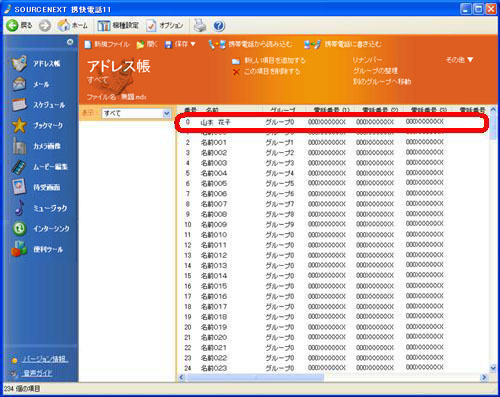500x397 pixels.
Task: Click the row number 14 cell
Action: [188, 266]
